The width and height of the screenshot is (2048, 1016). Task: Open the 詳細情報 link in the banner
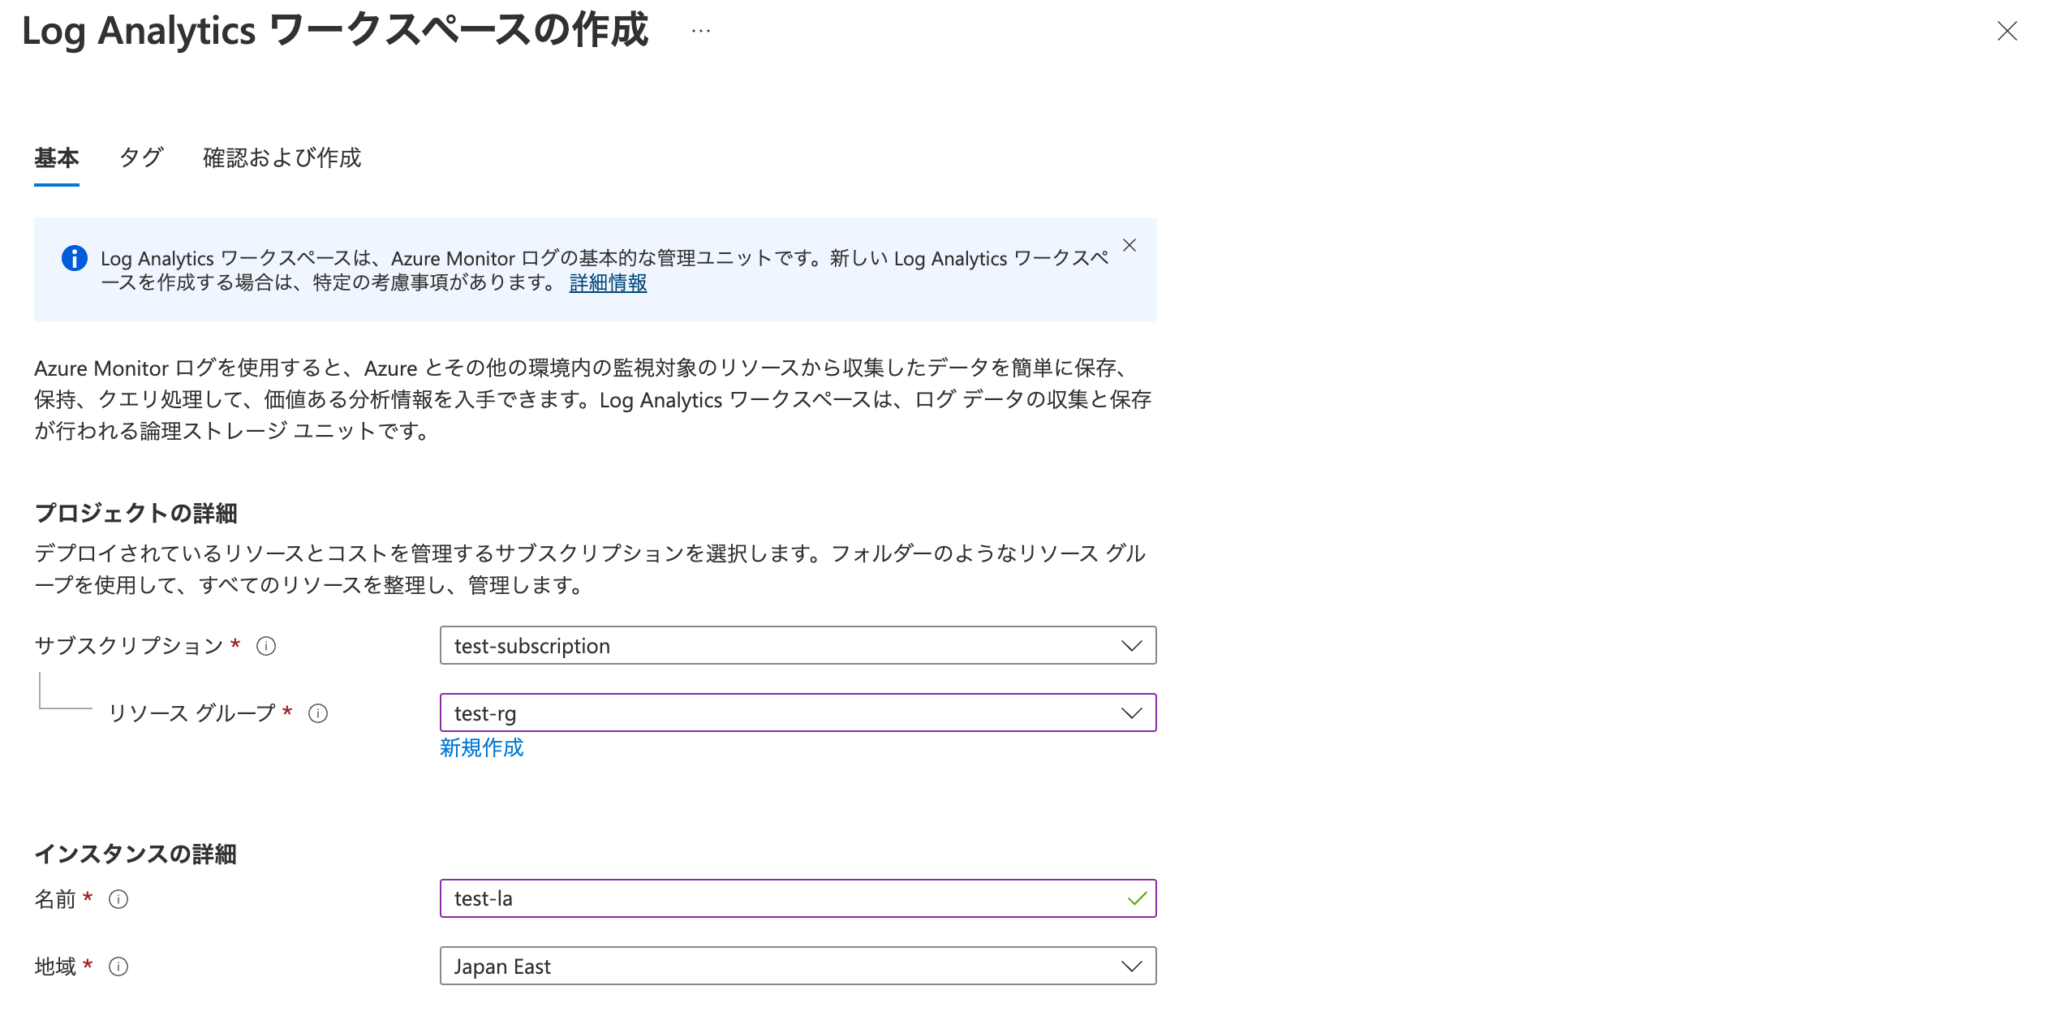click(606, 283)
